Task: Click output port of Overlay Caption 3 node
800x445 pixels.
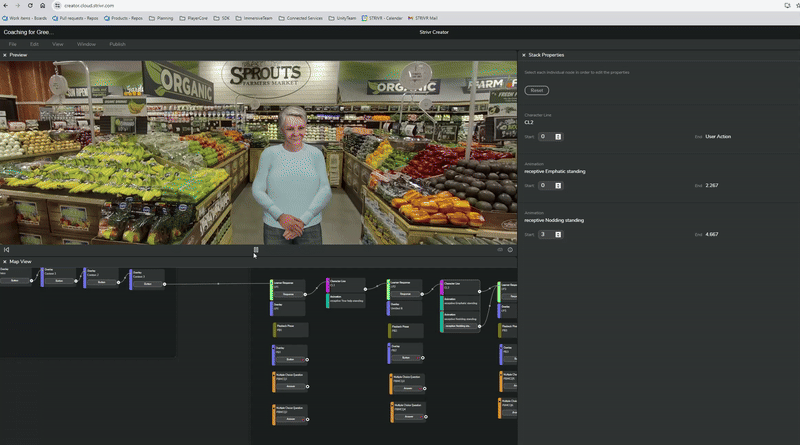Action: (164, 284)
